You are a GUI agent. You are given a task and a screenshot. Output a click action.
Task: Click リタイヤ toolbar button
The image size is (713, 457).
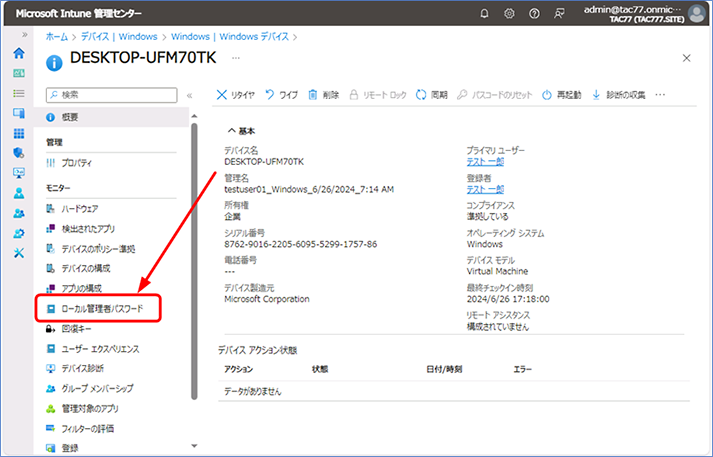tap(236, 95)
